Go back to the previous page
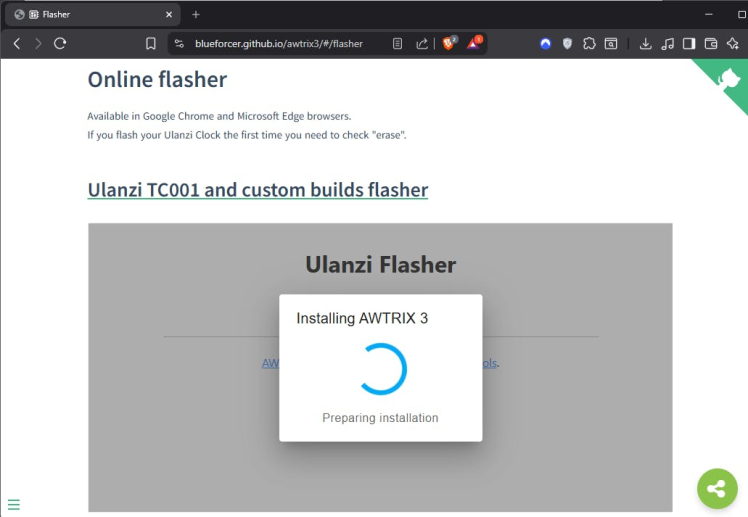The height and width of the screenshot is (517, 748). [17, 44]
